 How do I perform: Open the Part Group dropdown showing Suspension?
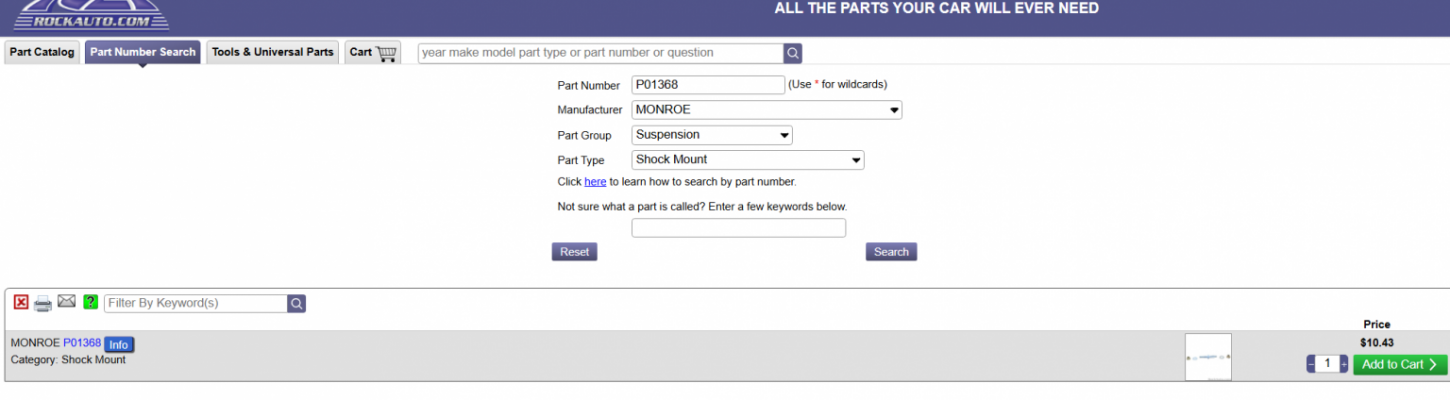click(712, 135)
